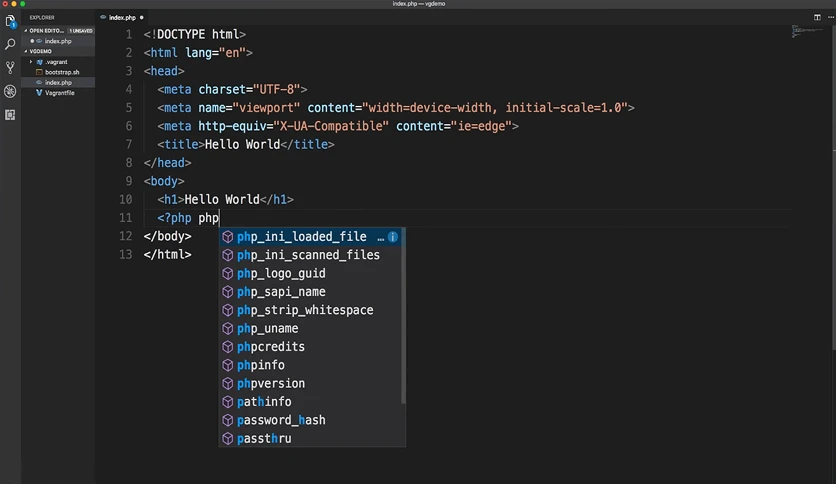Open bootstrap.sh in the explorer
Viewport: 836px width, 484px height.
tap(58, 72)
